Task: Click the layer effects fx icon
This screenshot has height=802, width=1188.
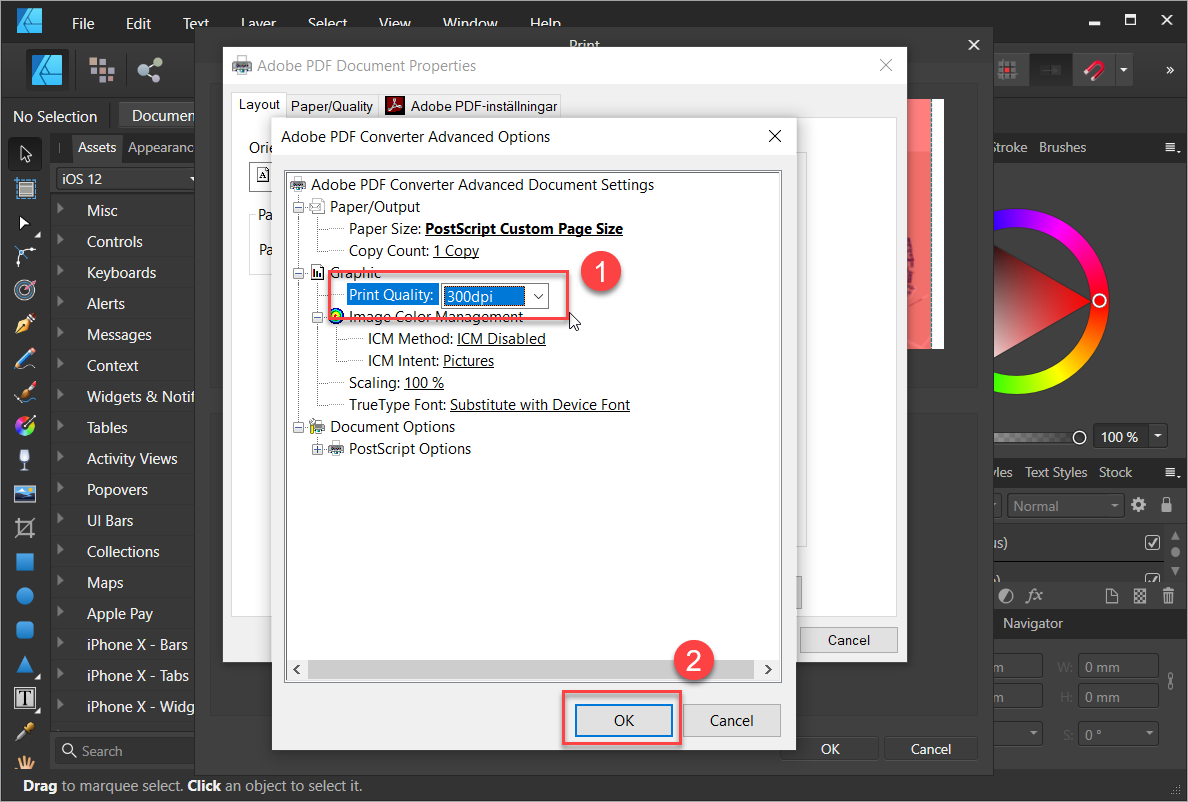Action: [1034, 596]
